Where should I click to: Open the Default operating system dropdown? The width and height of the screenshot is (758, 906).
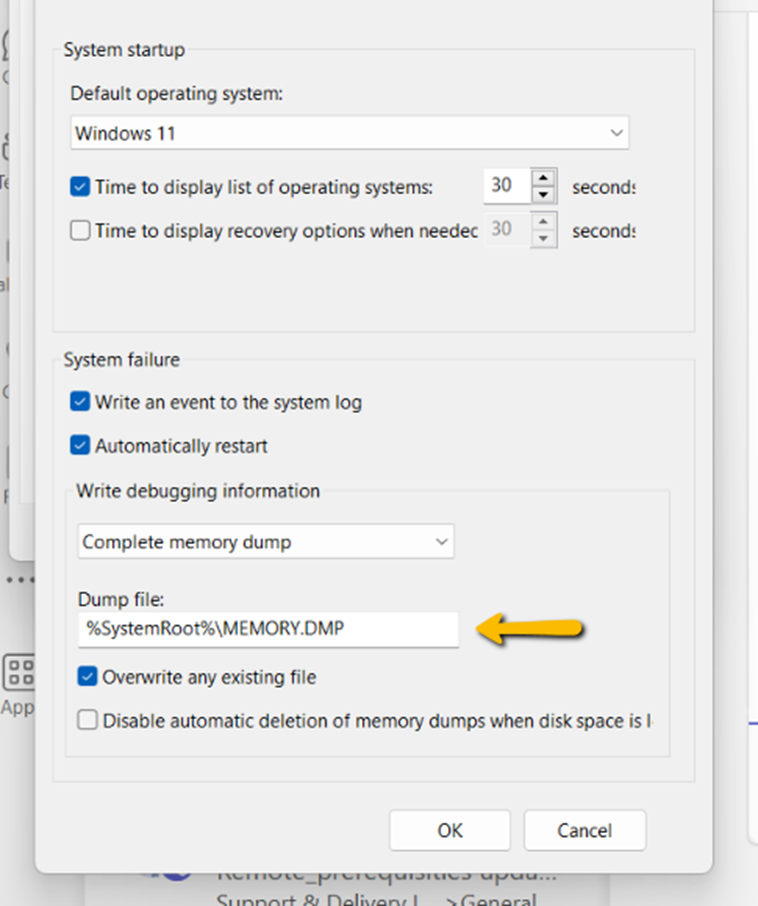click(616, 132)
